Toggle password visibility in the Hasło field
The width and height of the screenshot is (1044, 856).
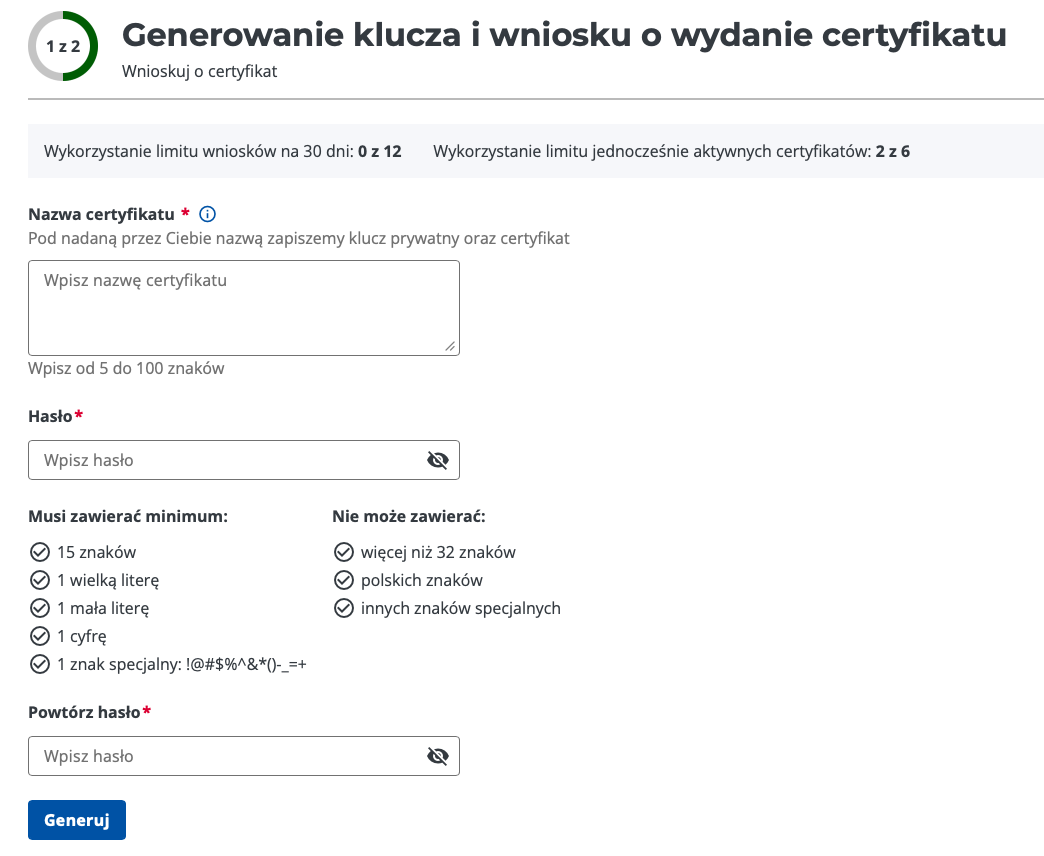point(437,460)
